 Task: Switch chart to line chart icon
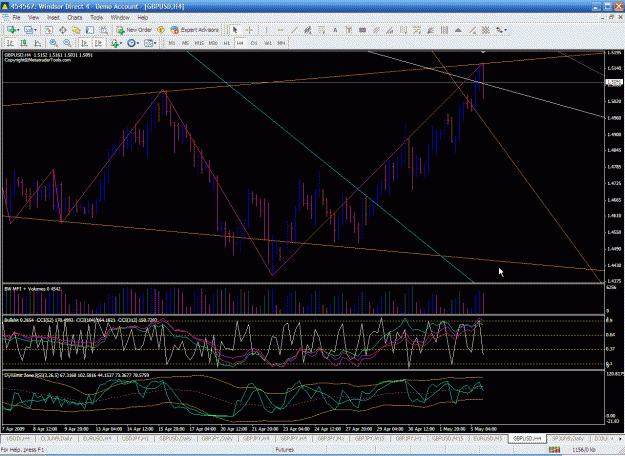(x=37, y=43)
